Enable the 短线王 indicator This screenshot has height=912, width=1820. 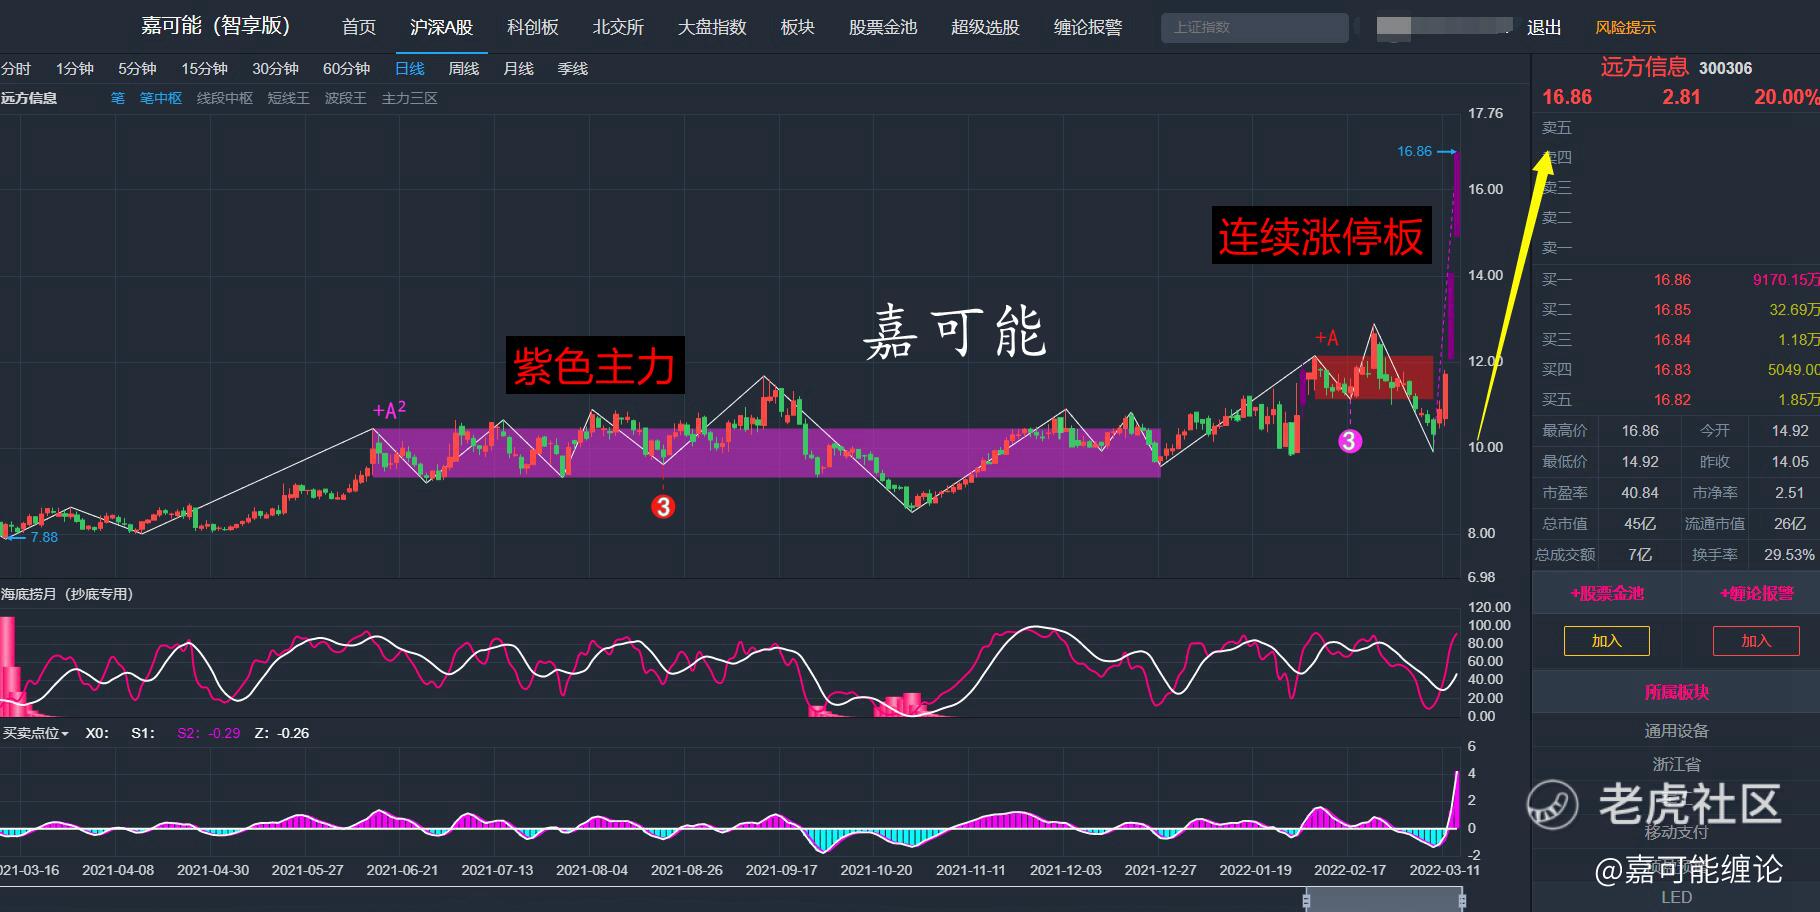coord(289,98)
